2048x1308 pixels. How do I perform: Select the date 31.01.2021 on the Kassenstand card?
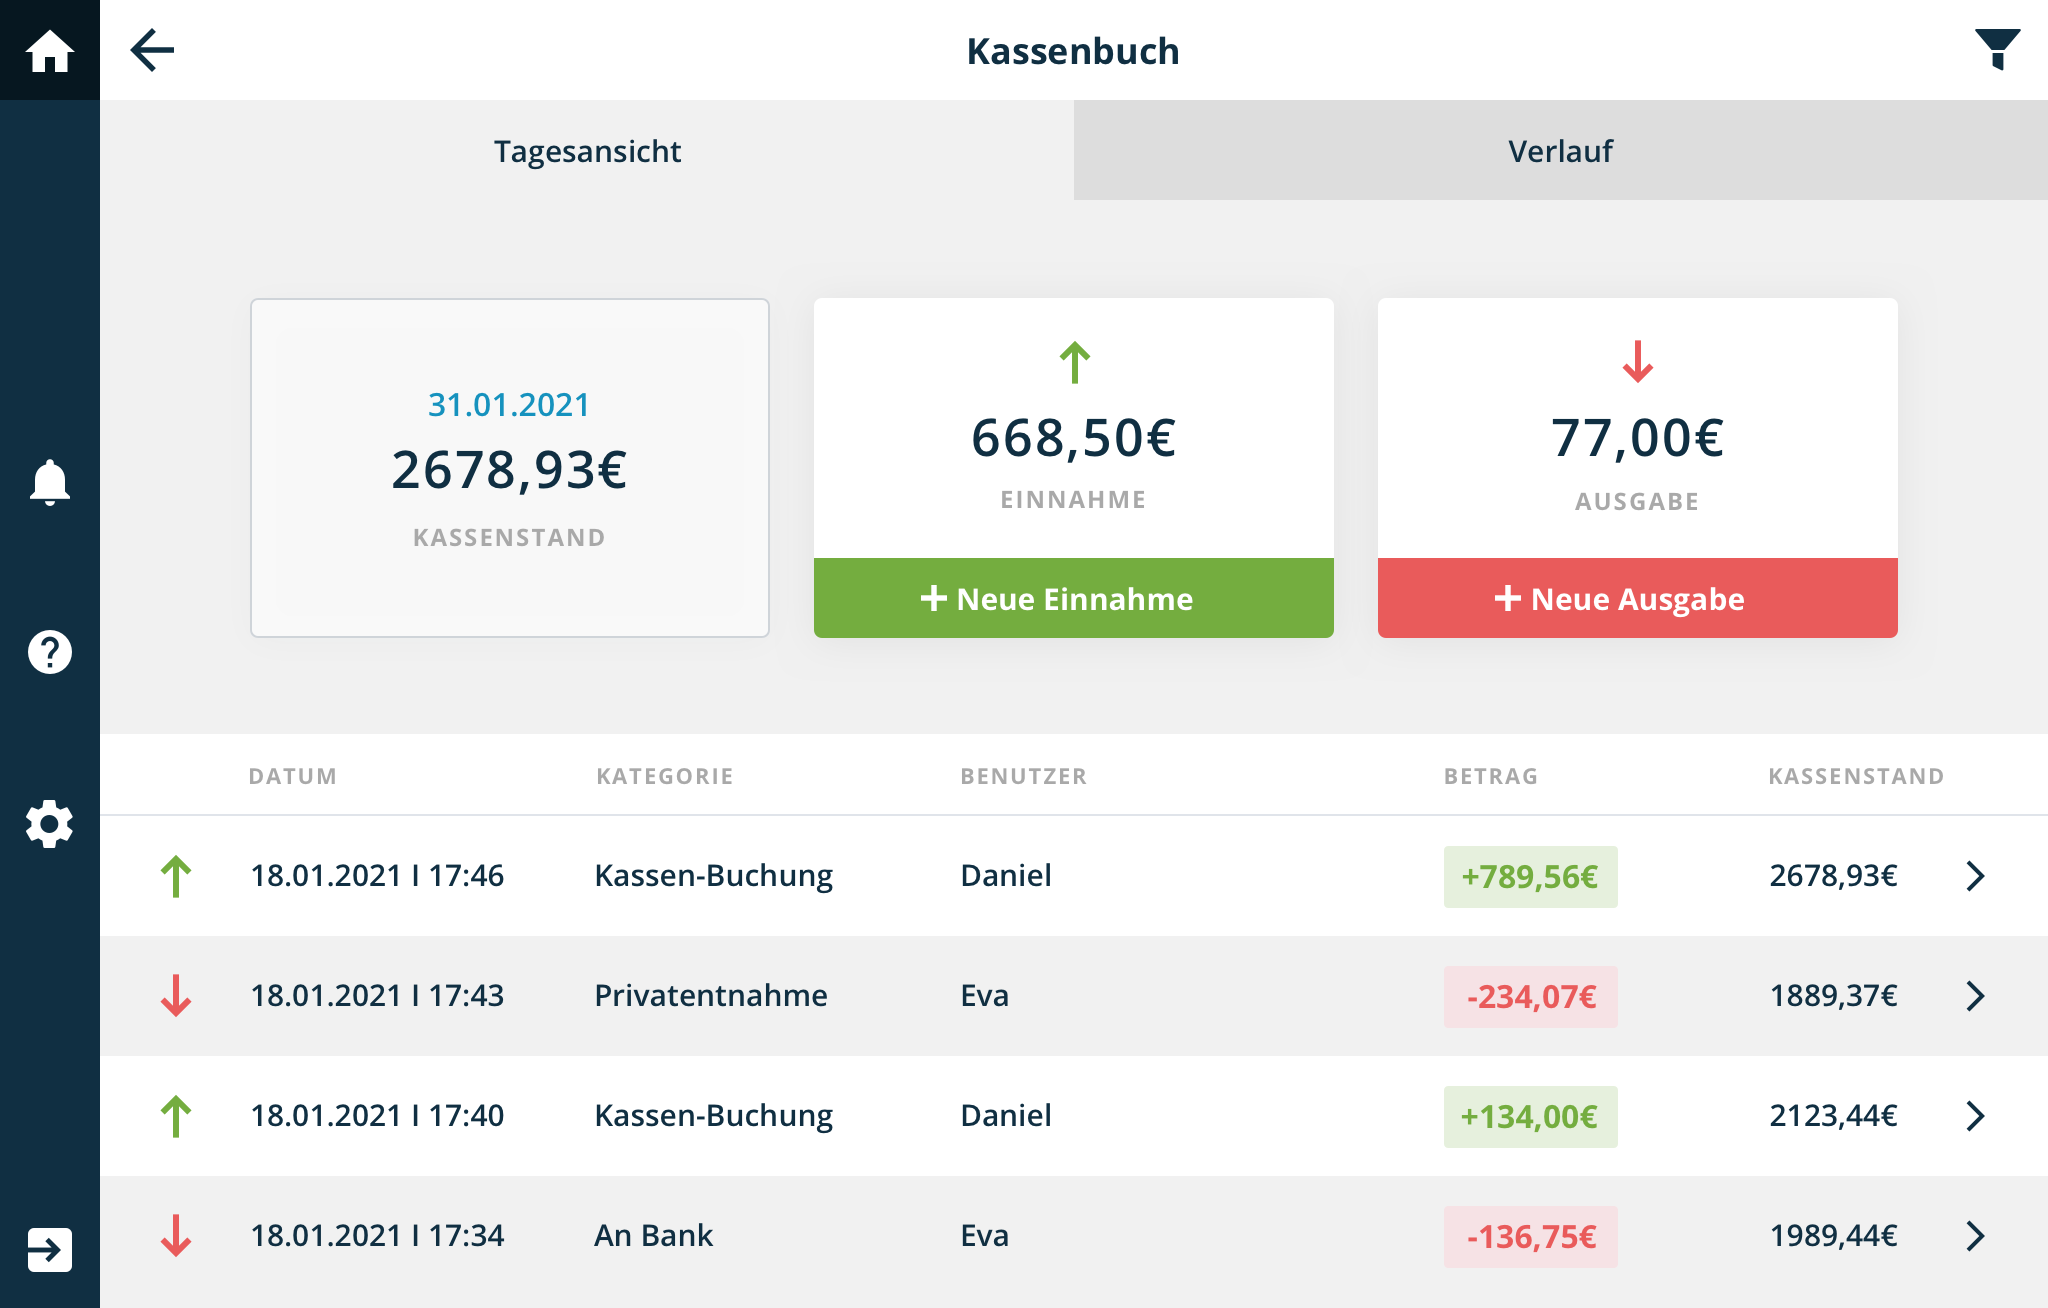pos(508,404)
